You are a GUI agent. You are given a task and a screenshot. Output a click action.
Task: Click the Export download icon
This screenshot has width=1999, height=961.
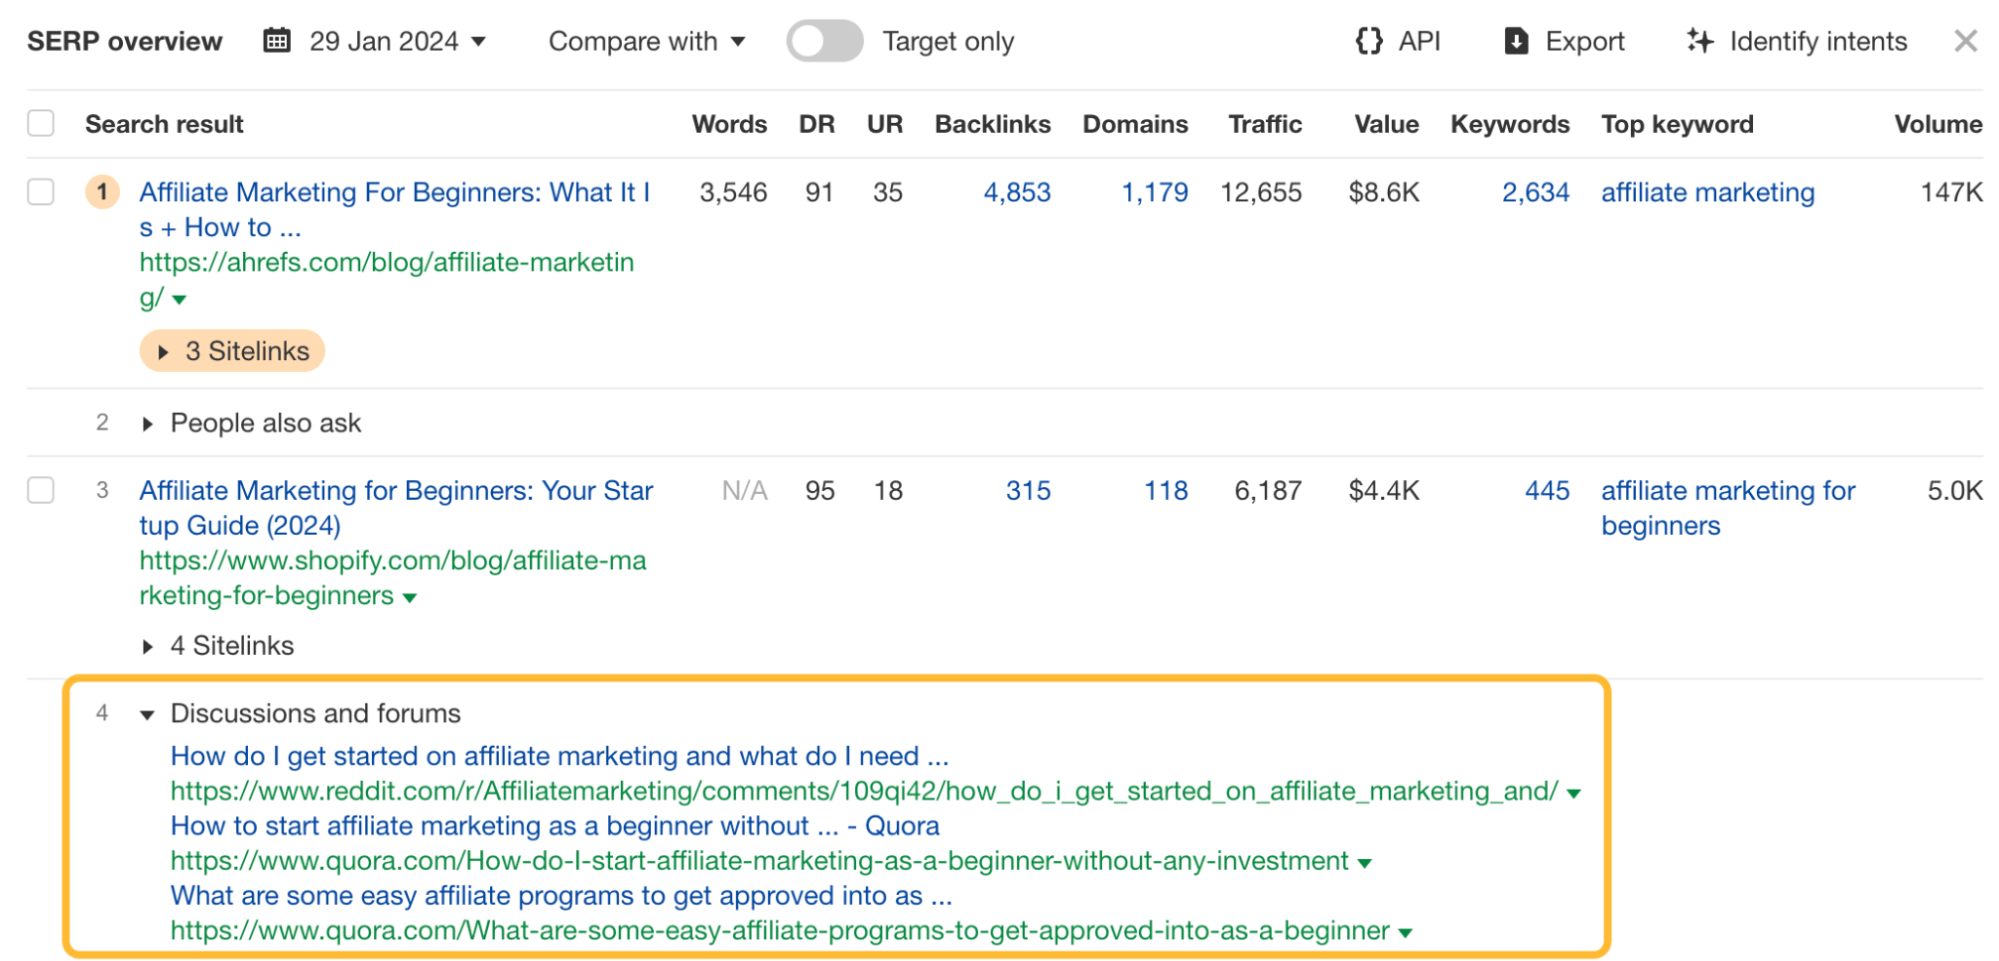point(1516,41)
